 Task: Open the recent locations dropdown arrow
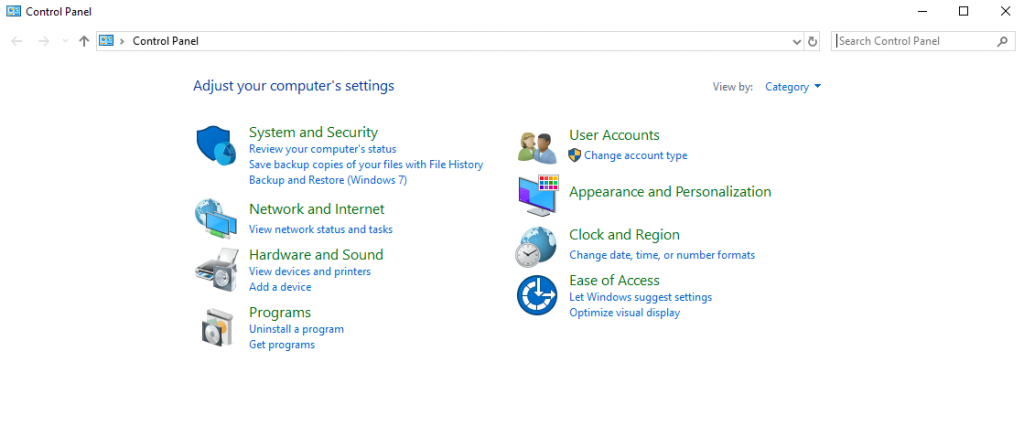65,41
